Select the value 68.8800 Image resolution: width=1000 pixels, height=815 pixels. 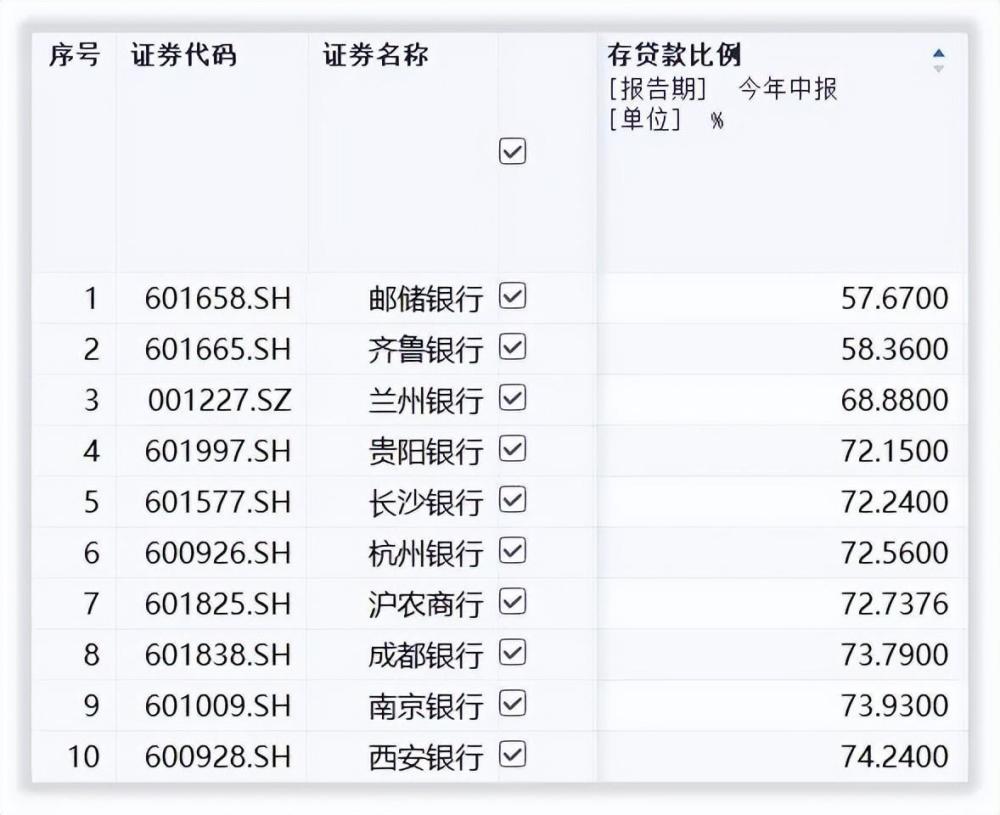[895, 400]
